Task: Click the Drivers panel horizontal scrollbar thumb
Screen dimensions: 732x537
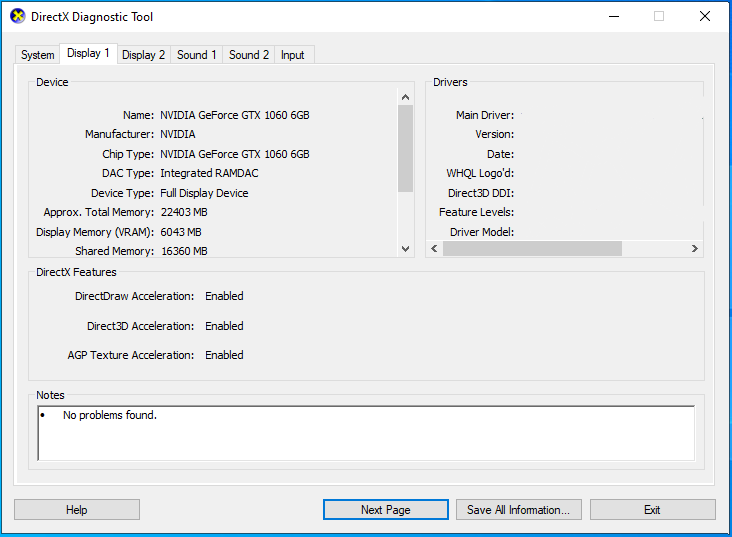Action: 532,249
